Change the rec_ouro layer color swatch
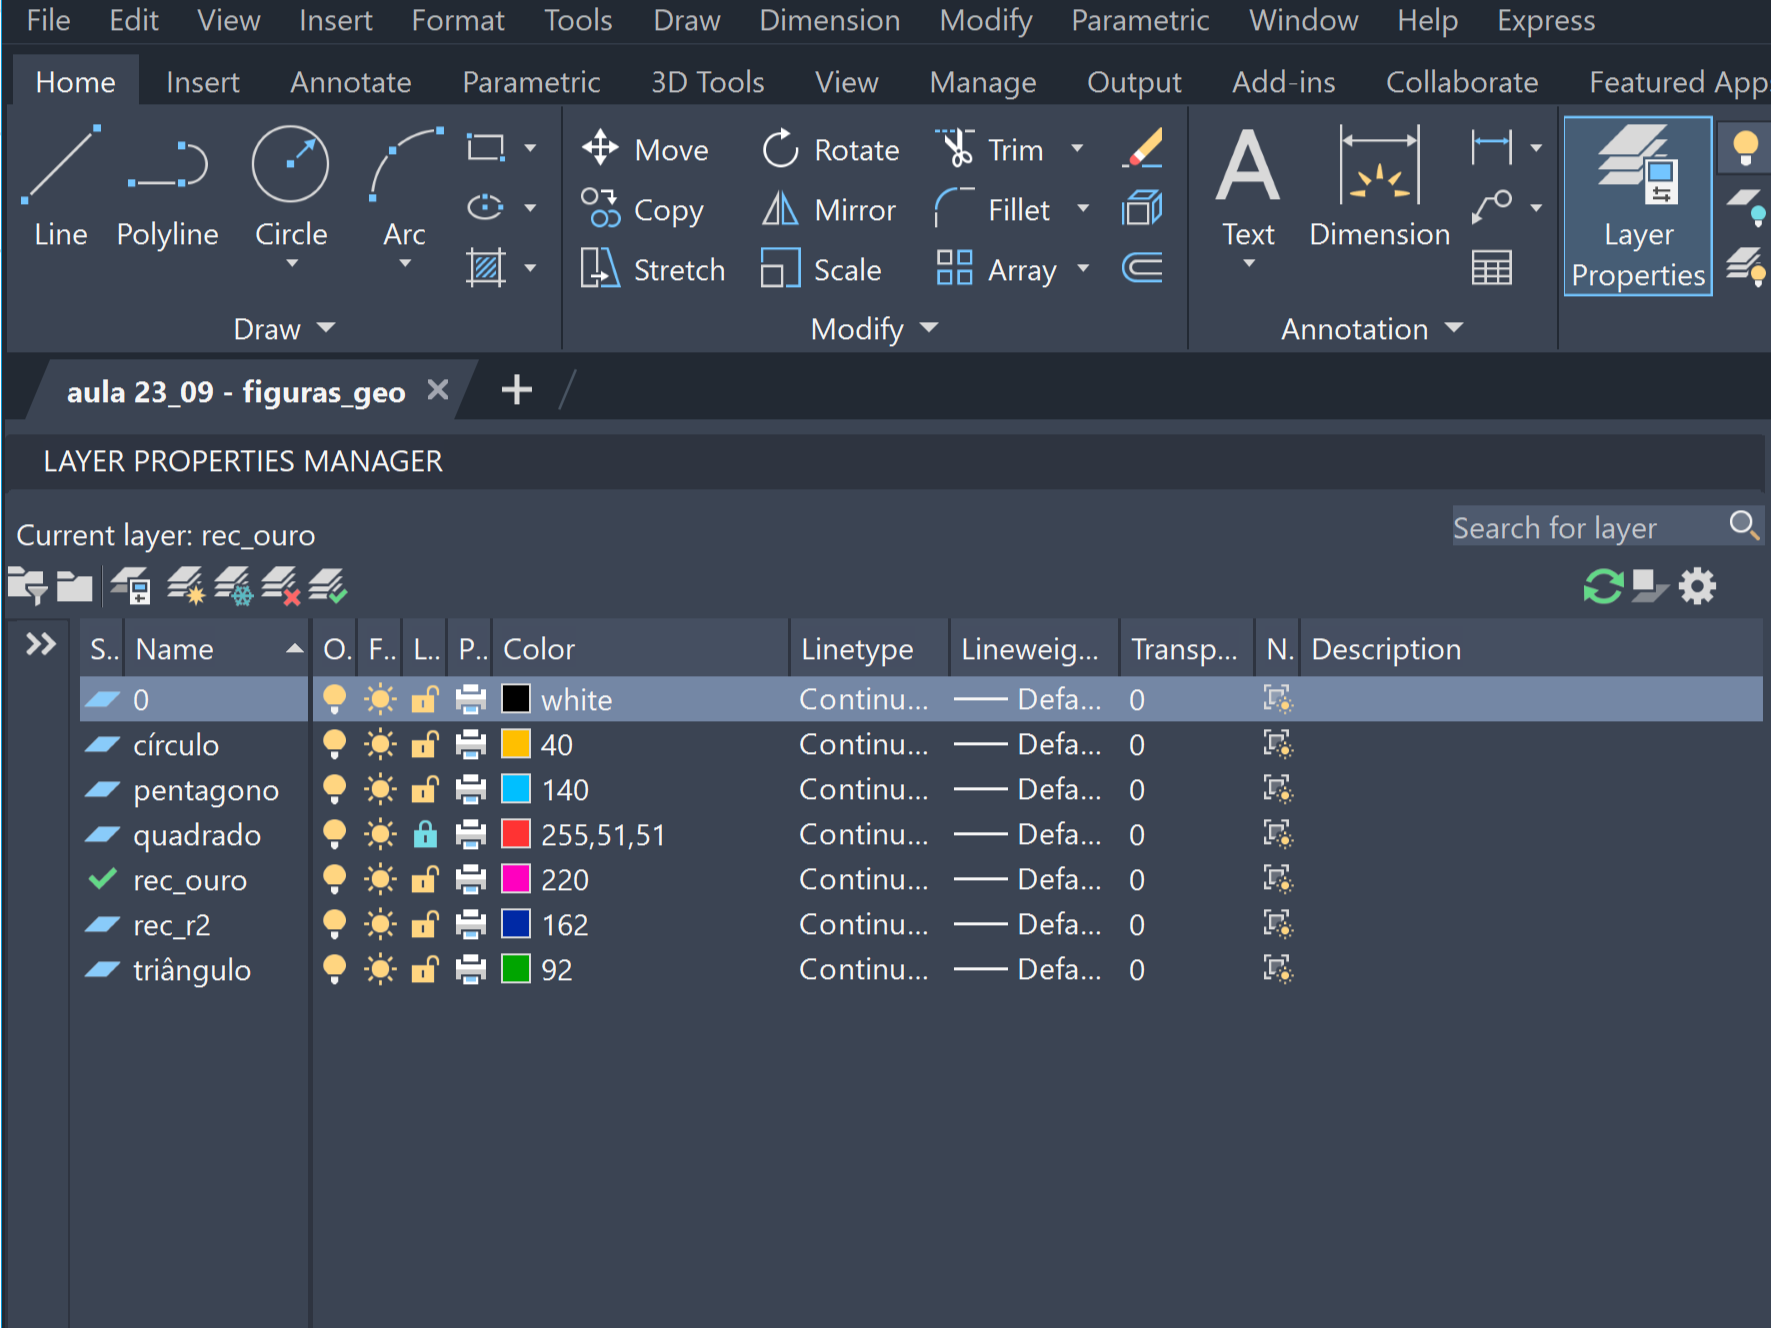This screenshot has width=1771, height=1328. tap(516, 880)
